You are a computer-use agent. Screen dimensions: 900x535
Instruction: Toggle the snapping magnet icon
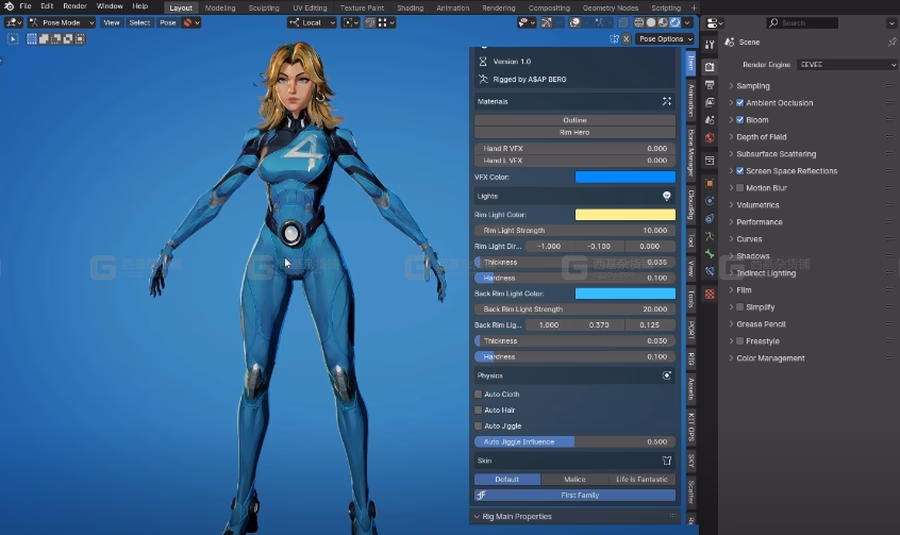(x=371, y=23)
